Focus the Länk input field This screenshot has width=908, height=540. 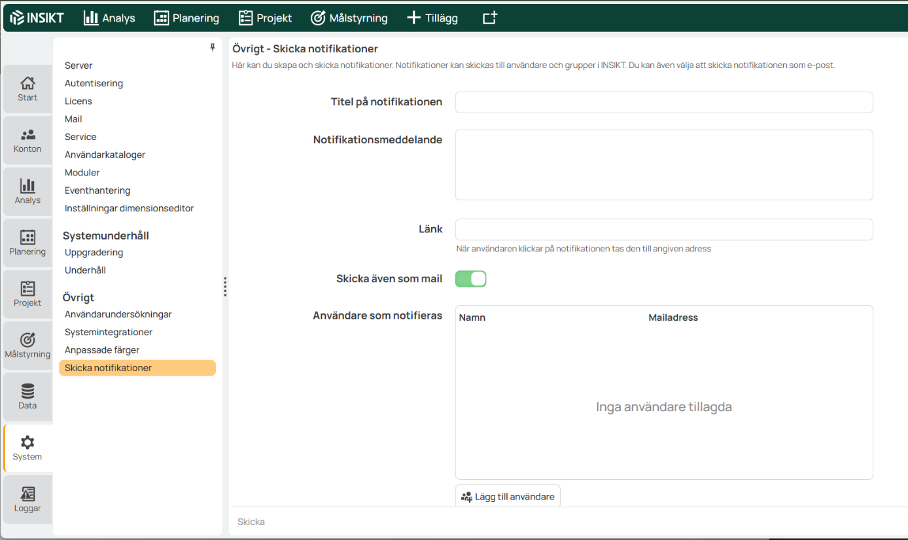point(664,229)
